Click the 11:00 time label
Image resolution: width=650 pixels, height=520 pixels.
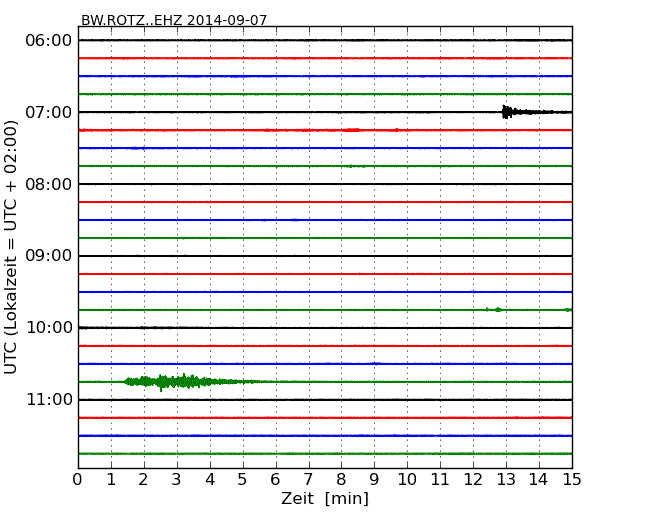tap(49, 400)
